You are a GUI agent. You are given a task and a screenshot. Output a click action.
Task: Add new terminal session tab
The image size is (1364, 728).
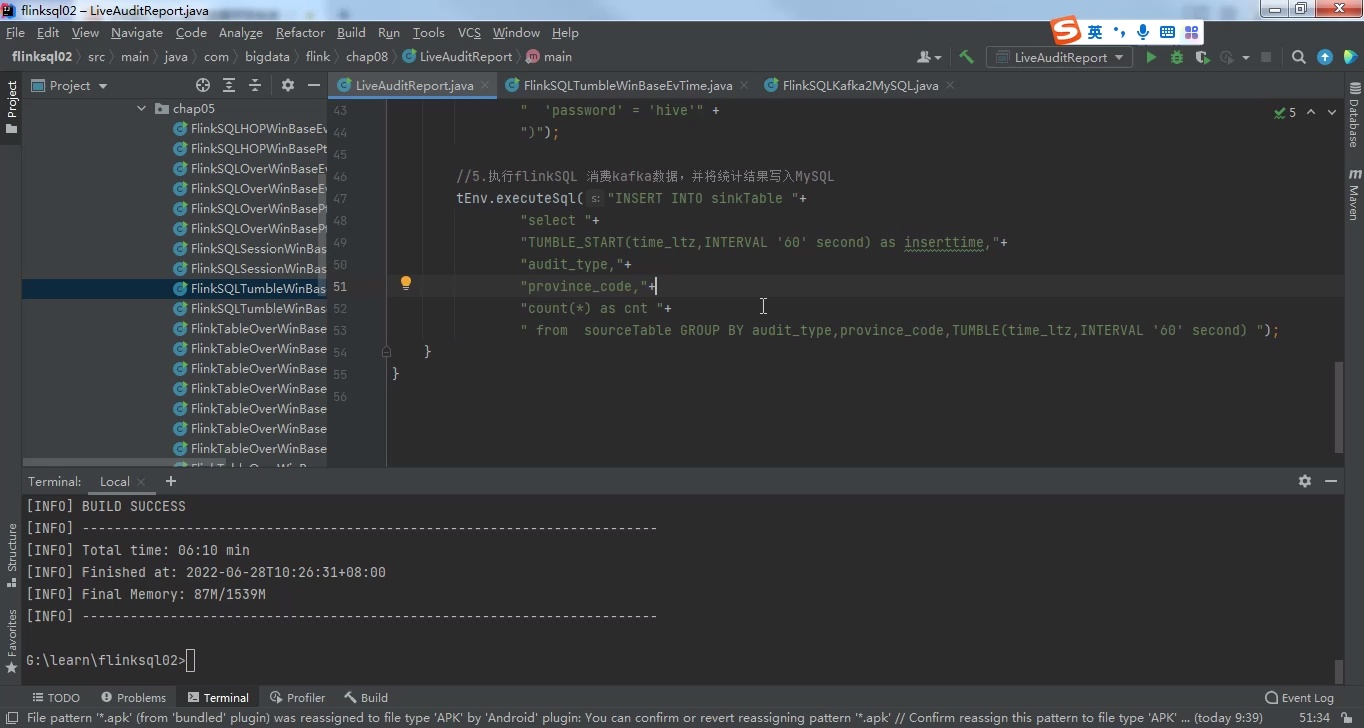coord(171,481)
